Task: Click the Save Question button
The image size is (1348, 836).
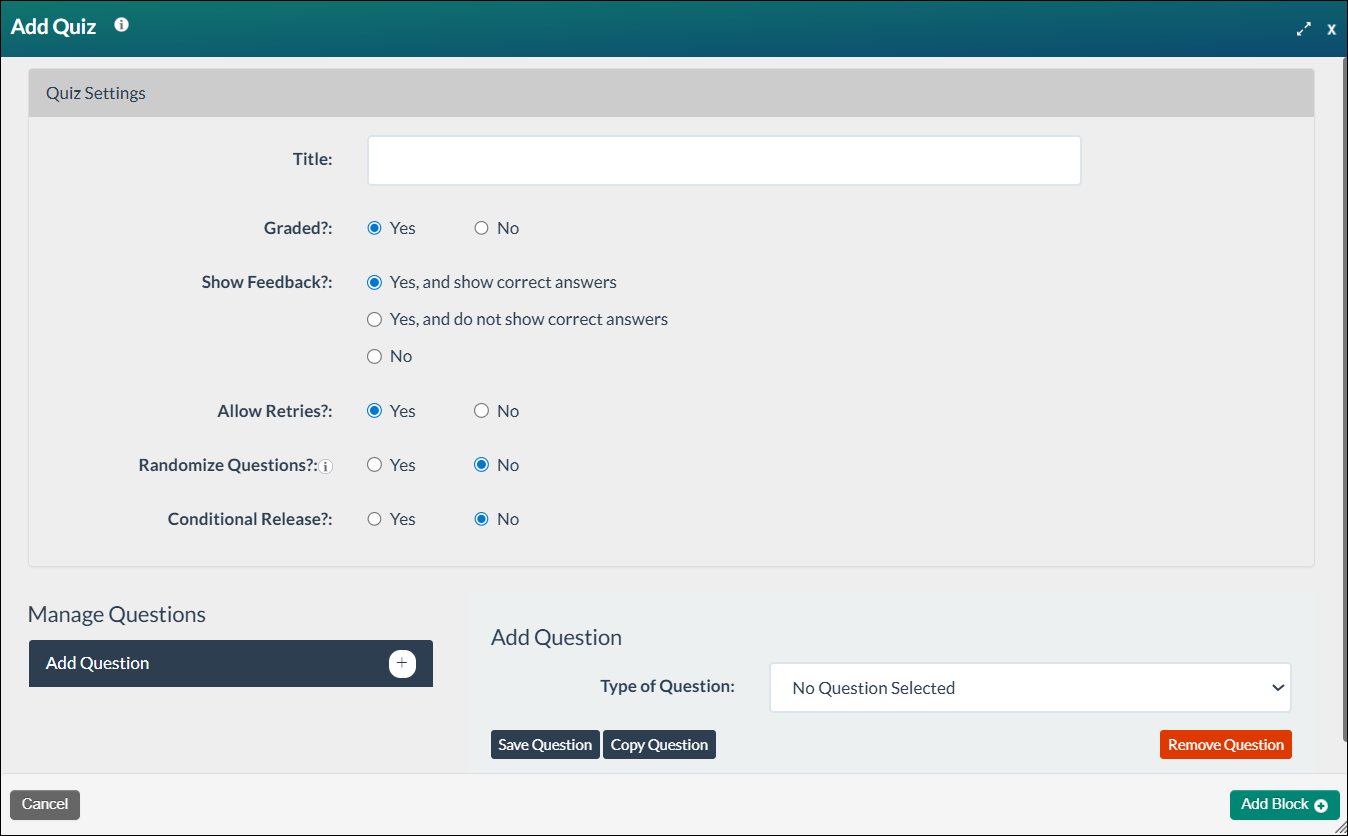Action: pos(545,744)
